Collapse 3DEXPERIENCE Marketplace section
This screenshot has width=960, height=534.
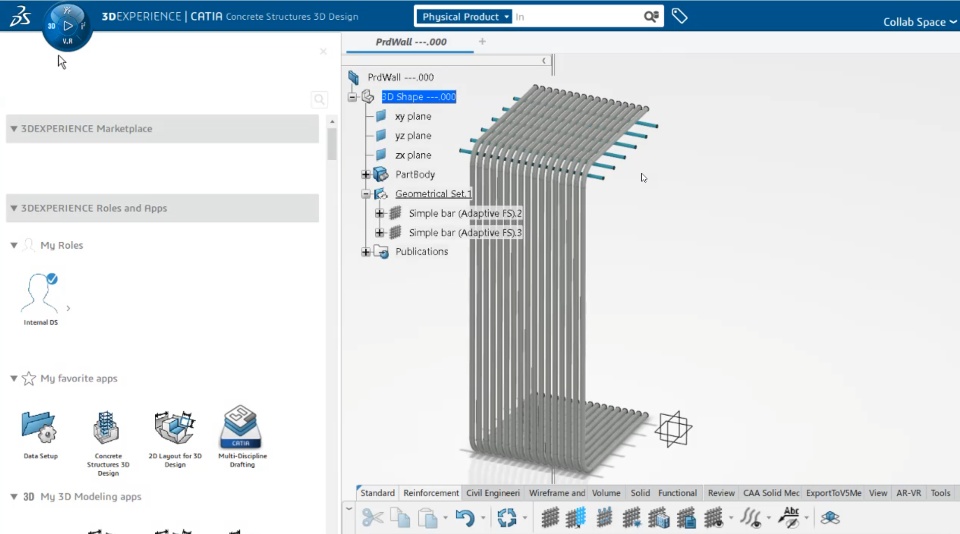(13, 129)
